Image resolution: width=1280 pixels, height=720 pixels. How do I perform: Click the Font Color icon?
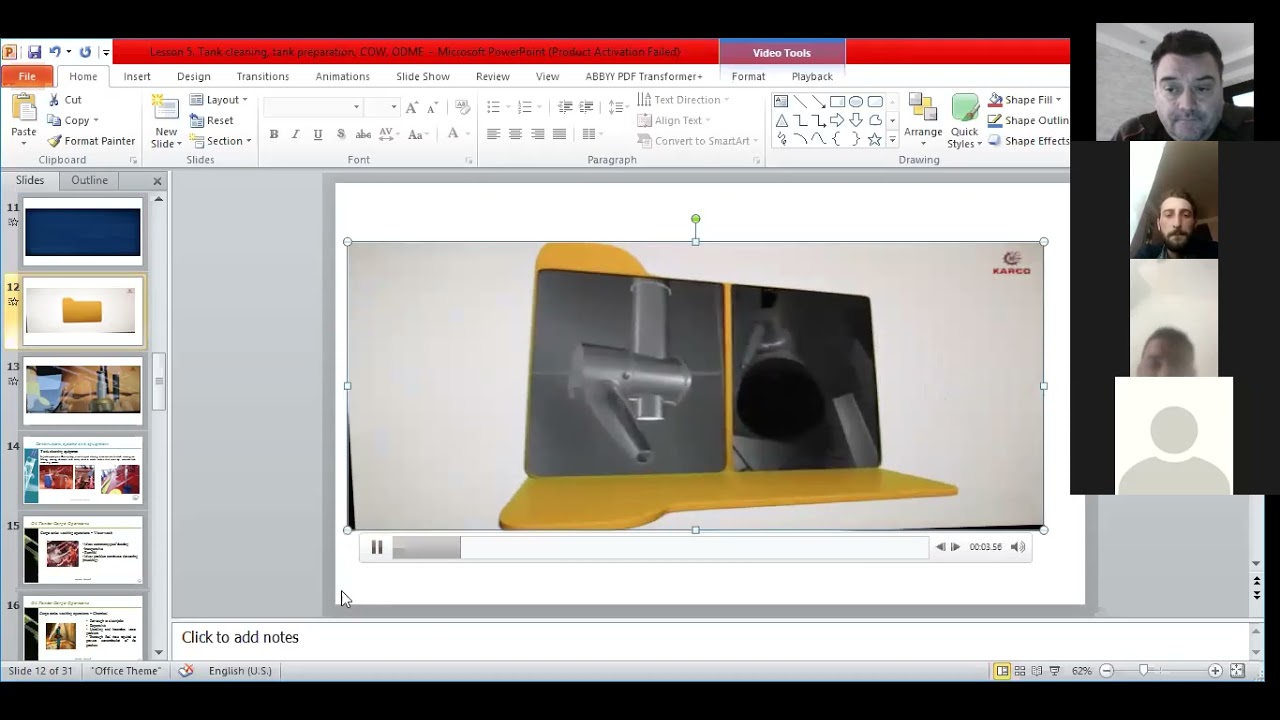coord(453,134)
